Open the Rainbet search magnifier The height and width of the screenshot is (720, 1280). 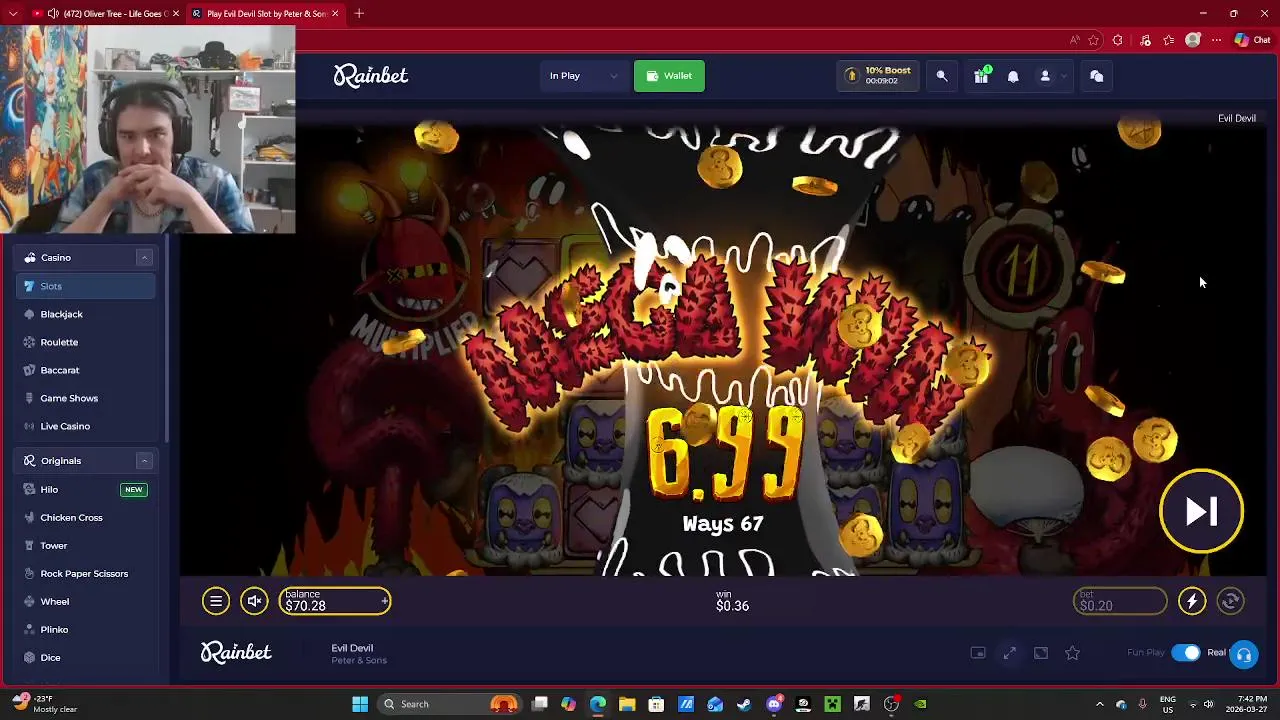coord(942,76)
